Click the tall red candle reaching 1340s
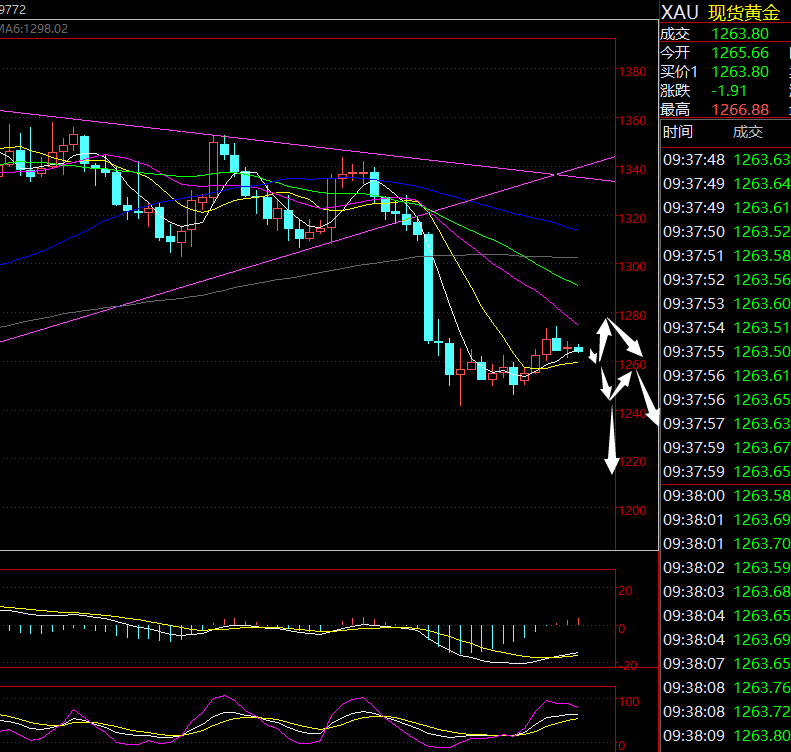The image size is (791, 752). [x=213, y=169]
